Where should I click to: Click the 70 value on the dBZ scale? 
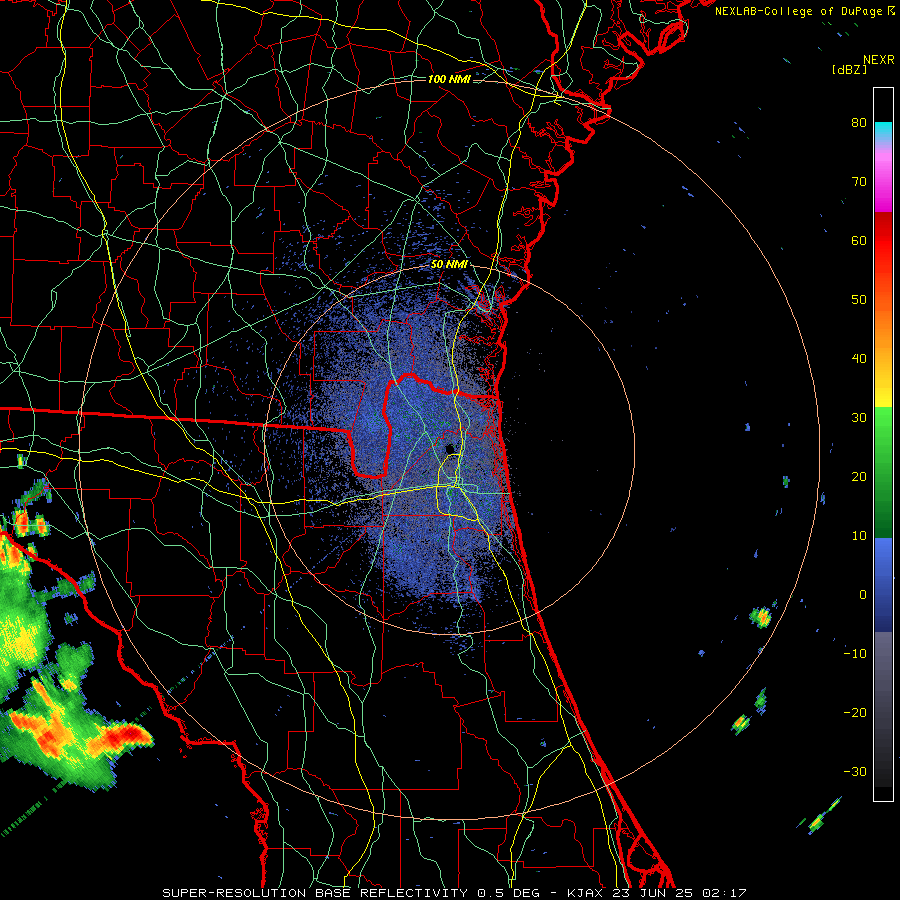point(859,181)
